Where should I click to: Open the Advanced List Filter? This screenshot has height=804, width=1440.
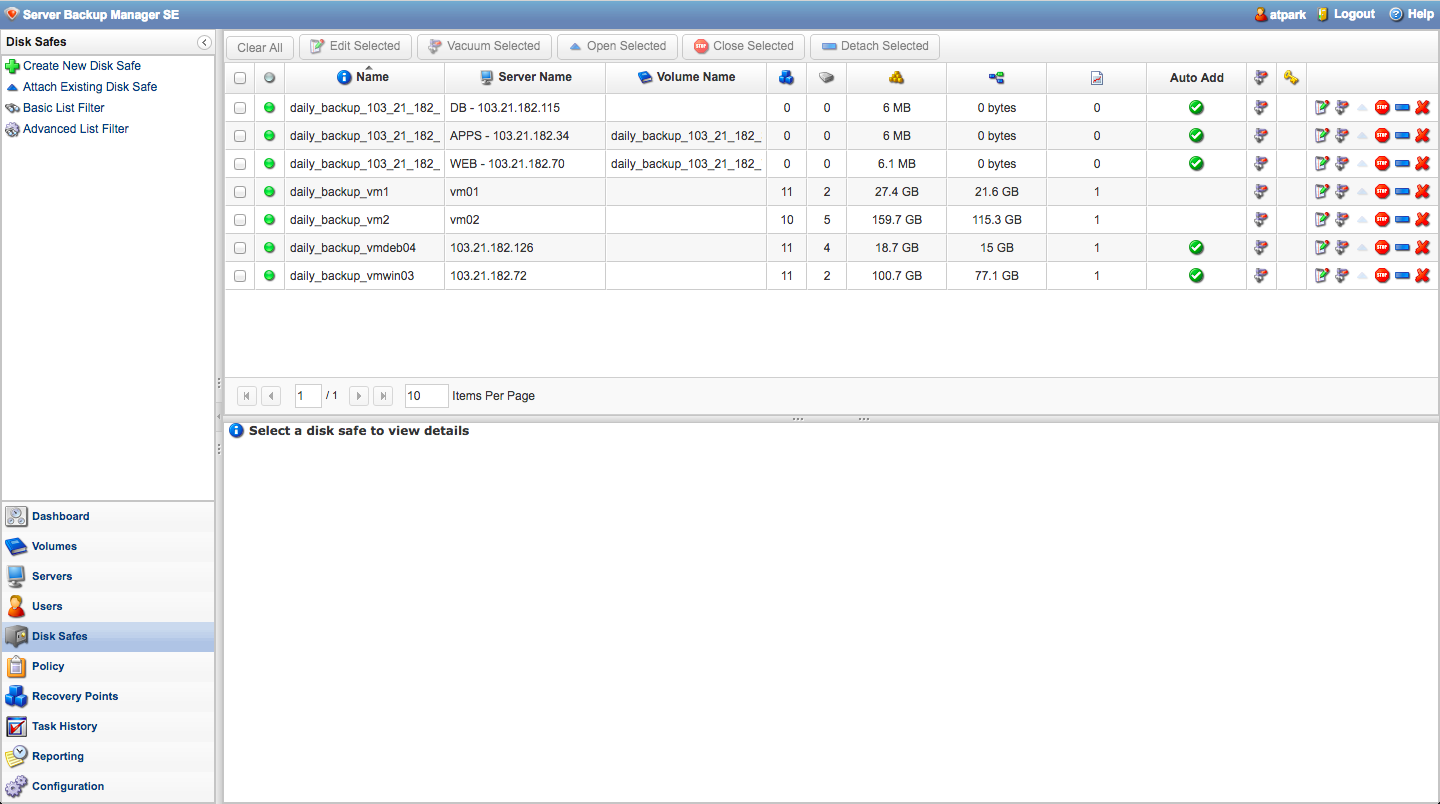[75, 129]
